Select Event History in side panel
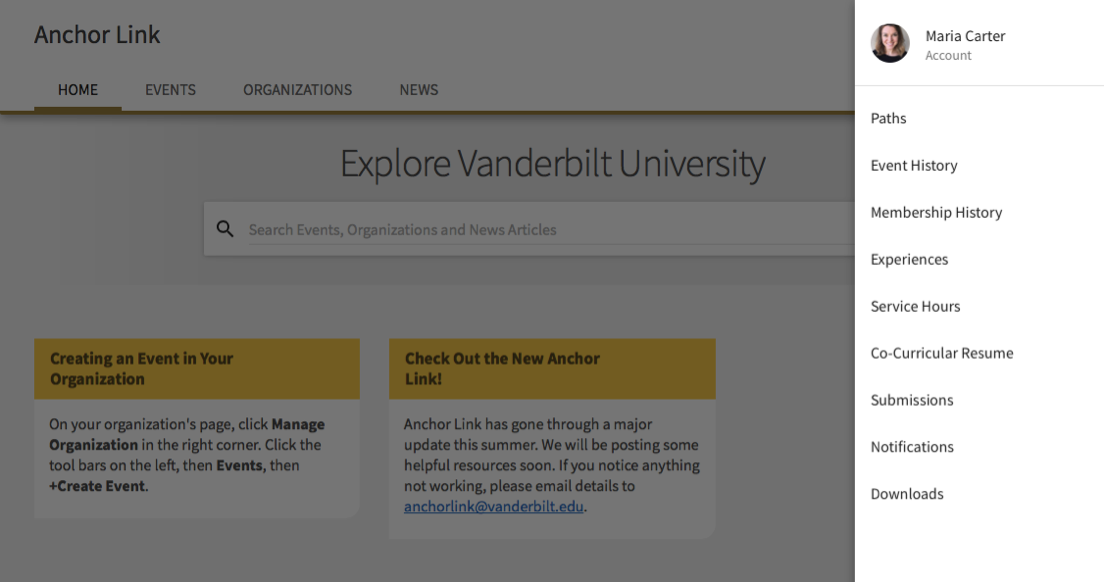 click(x=913, y=165)
